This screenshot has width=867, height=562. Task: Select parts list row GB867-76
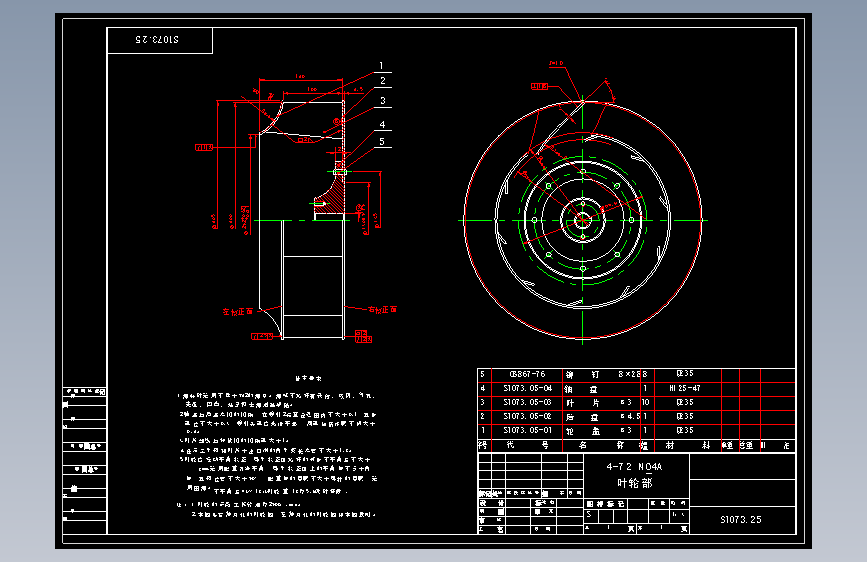tap(636, 375)
